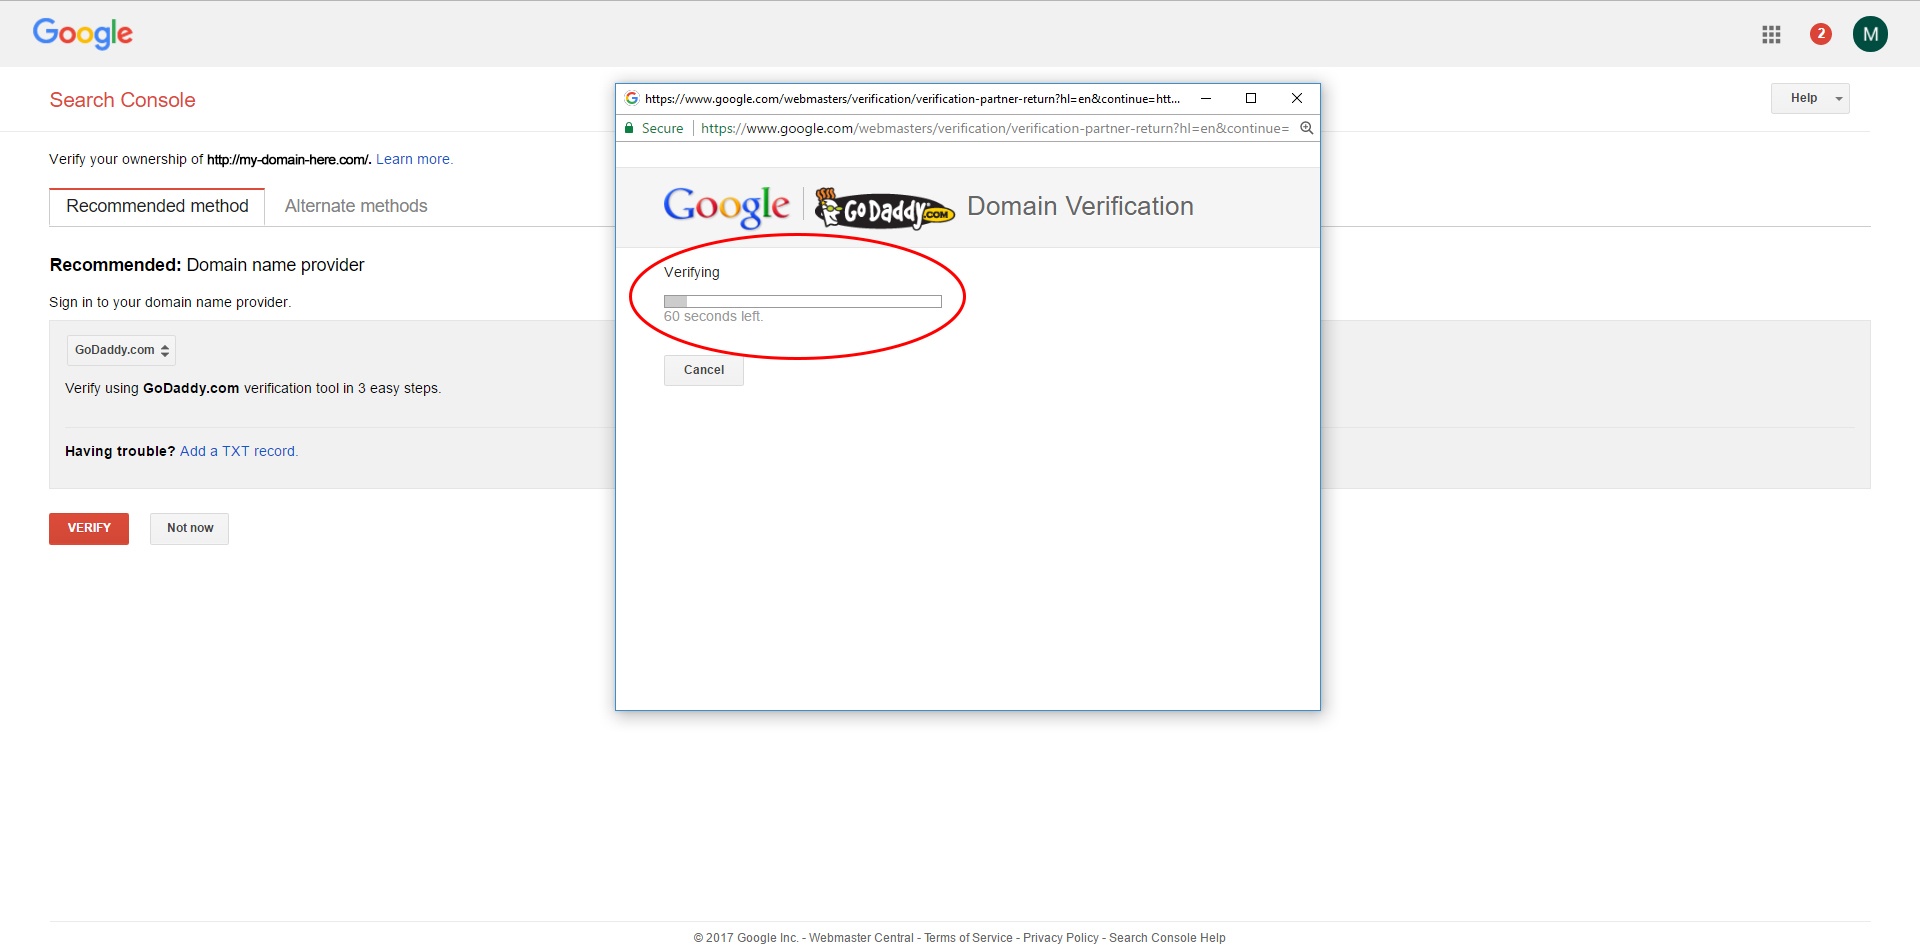Minimize the verification popup window

[1206, 98]
